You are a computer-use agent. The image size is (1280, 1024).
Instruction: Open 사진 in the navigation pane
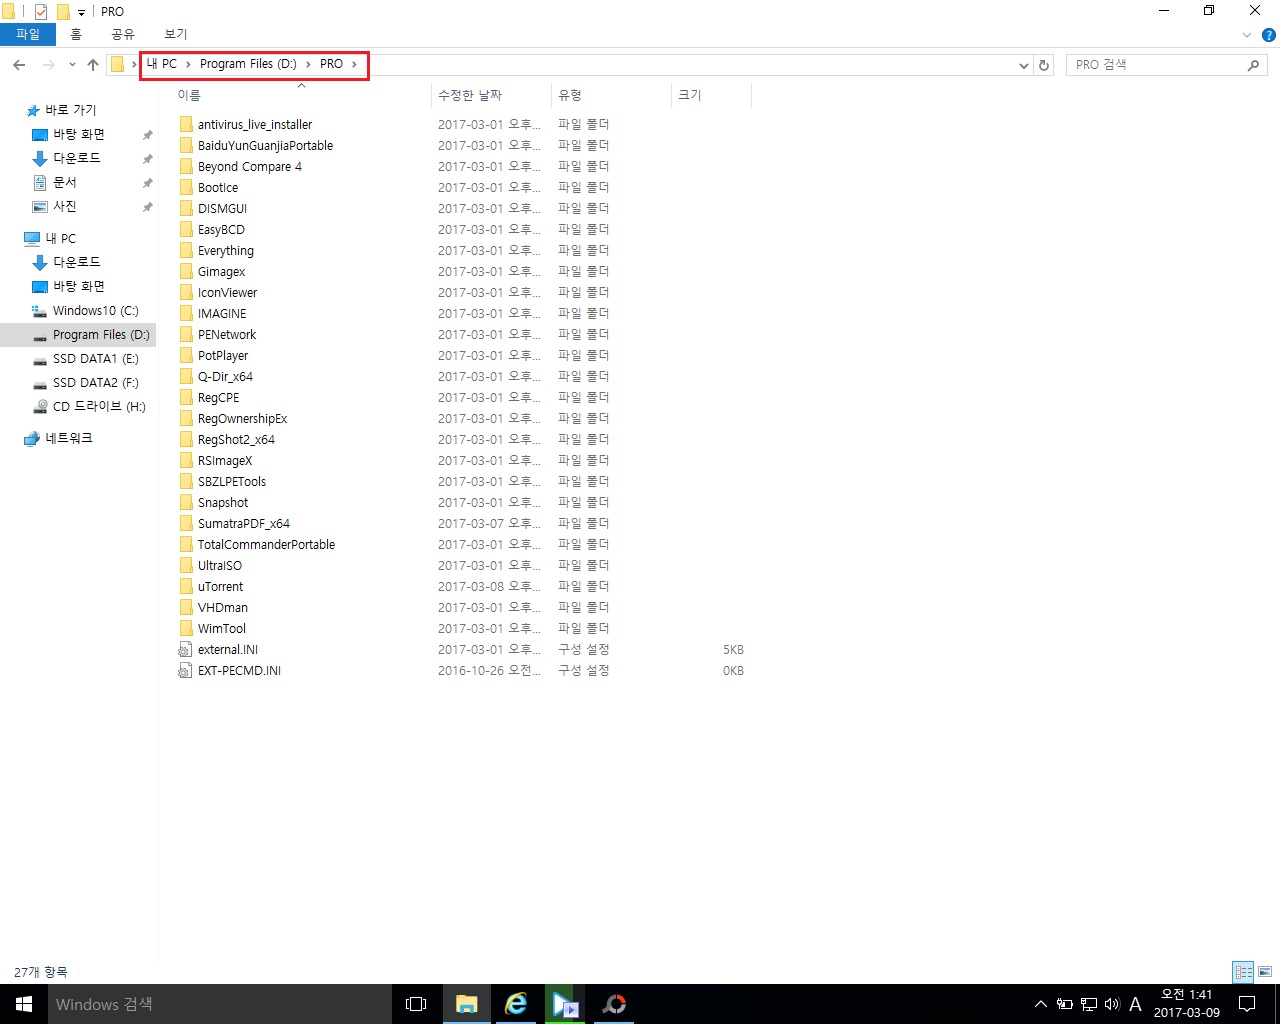65,206
